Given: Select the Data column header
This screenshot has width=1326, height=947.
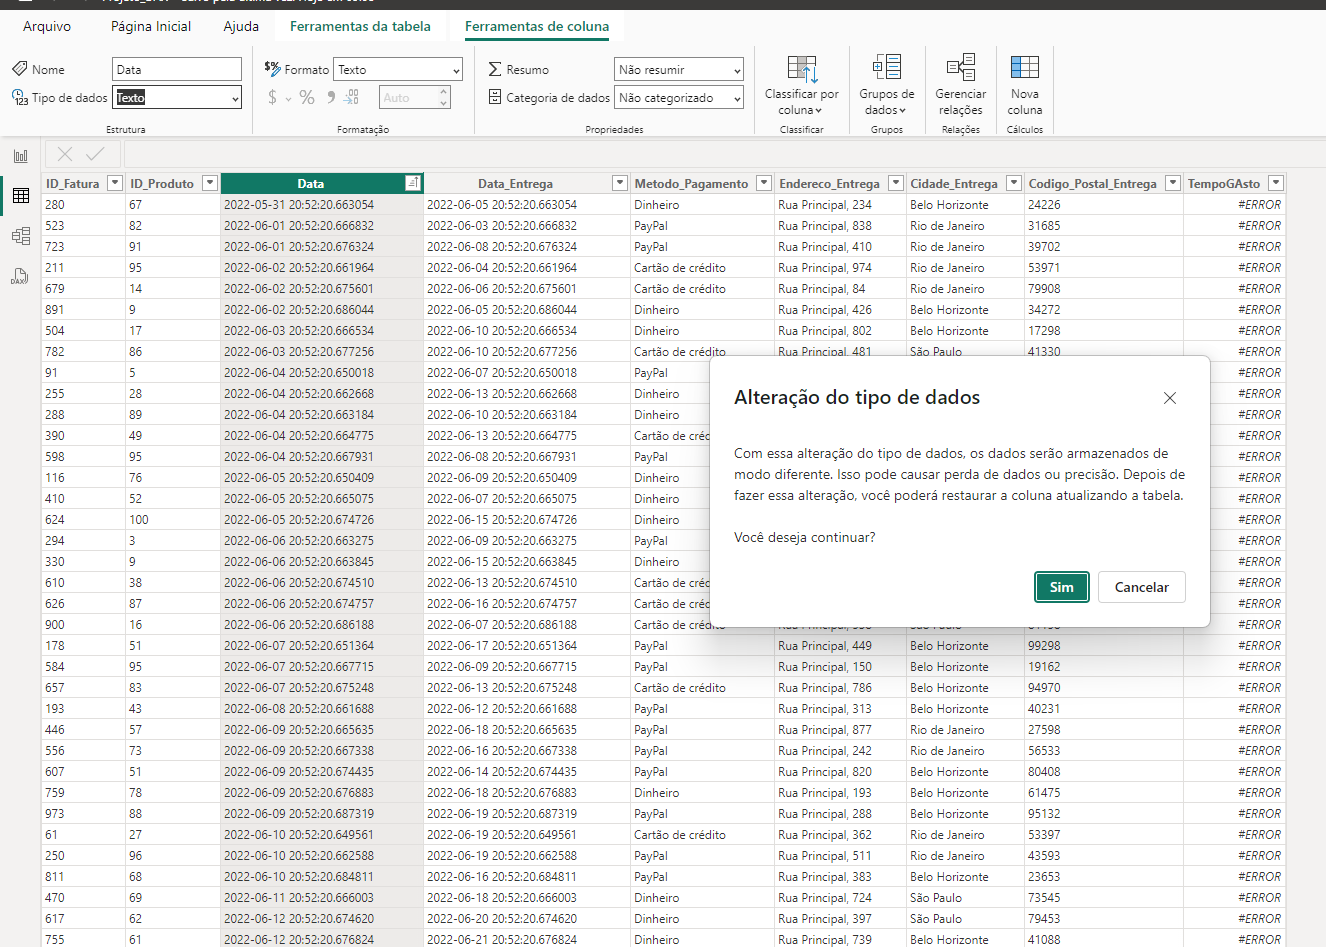Looking at the screenshot, I should pyautogui.click(x=311, y=183).
